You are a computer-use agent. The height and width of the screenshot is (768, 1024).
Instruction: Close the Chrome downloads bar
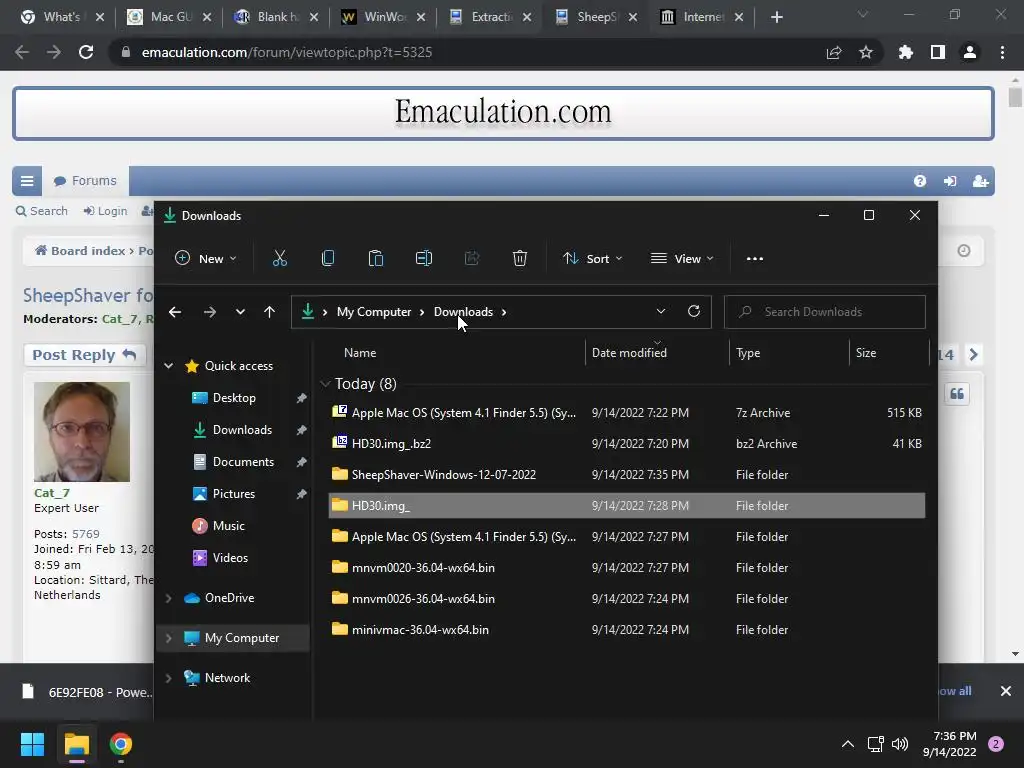(1006, 691)
